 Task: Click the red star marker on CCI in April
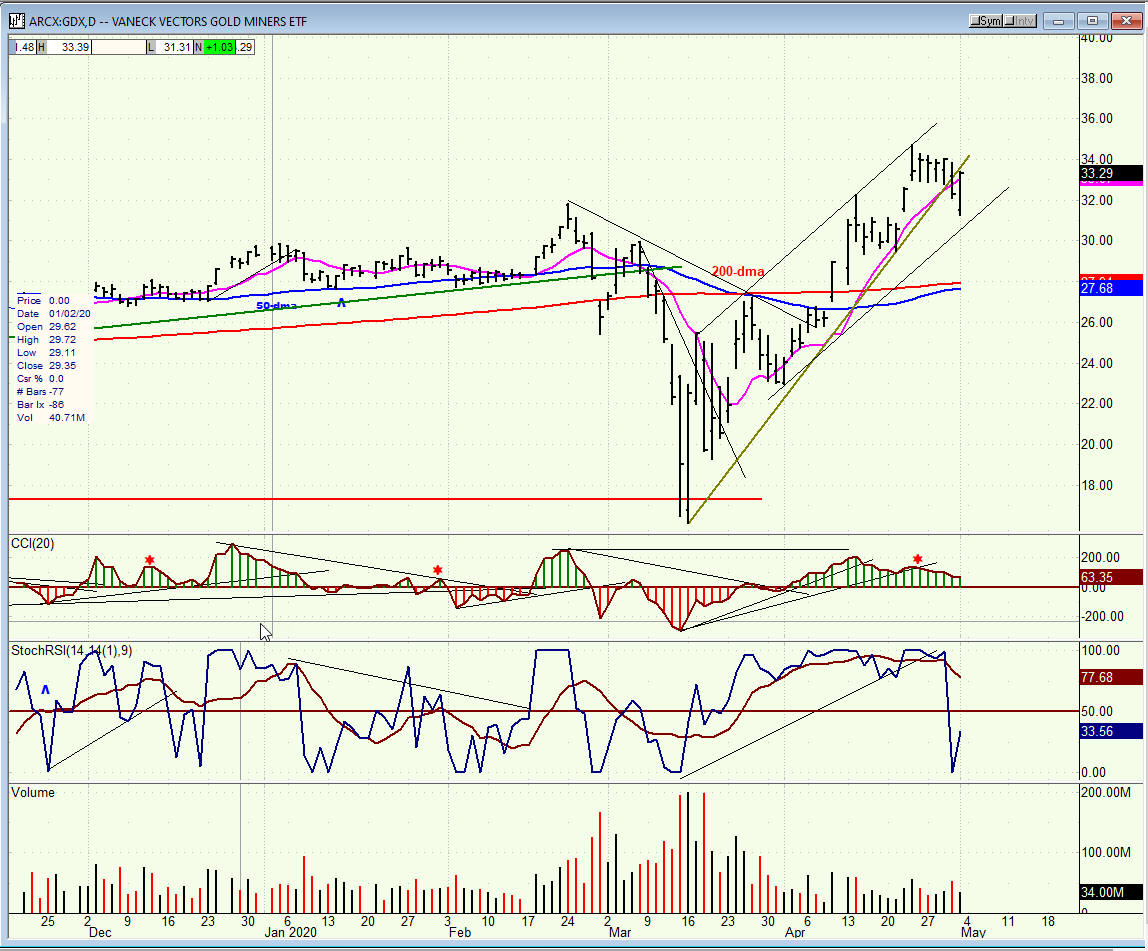coord(917,559)
